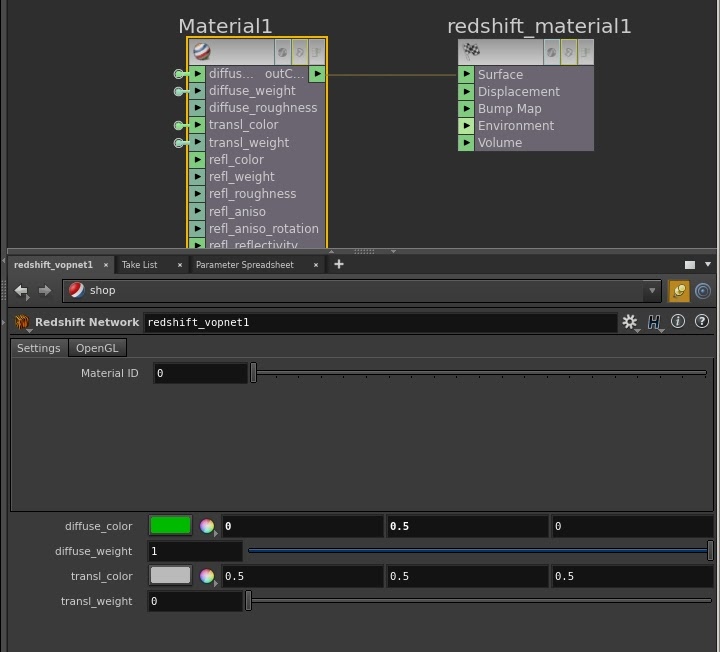Open the transl_color color wheel picker
Image resolution: width=720 pixels, height=652 pixels.
[x=207, y=576]
